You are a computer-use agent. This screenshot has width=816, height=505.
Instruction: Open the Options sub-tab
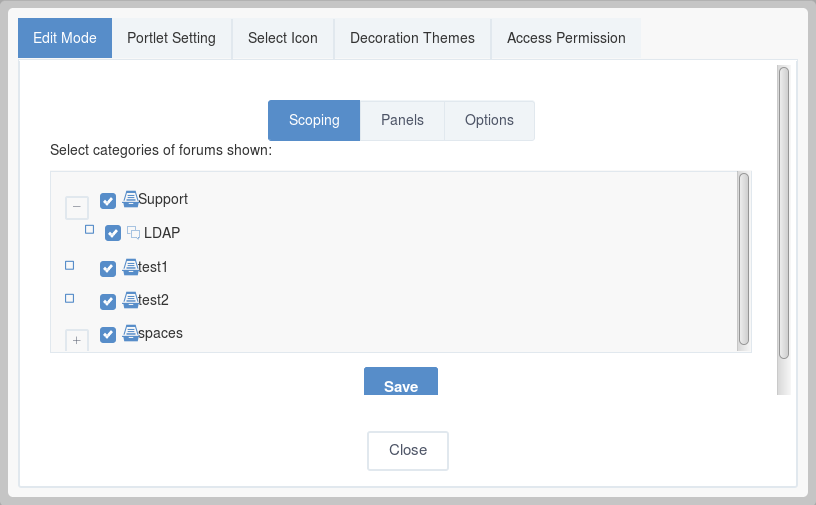pos(489,120)
